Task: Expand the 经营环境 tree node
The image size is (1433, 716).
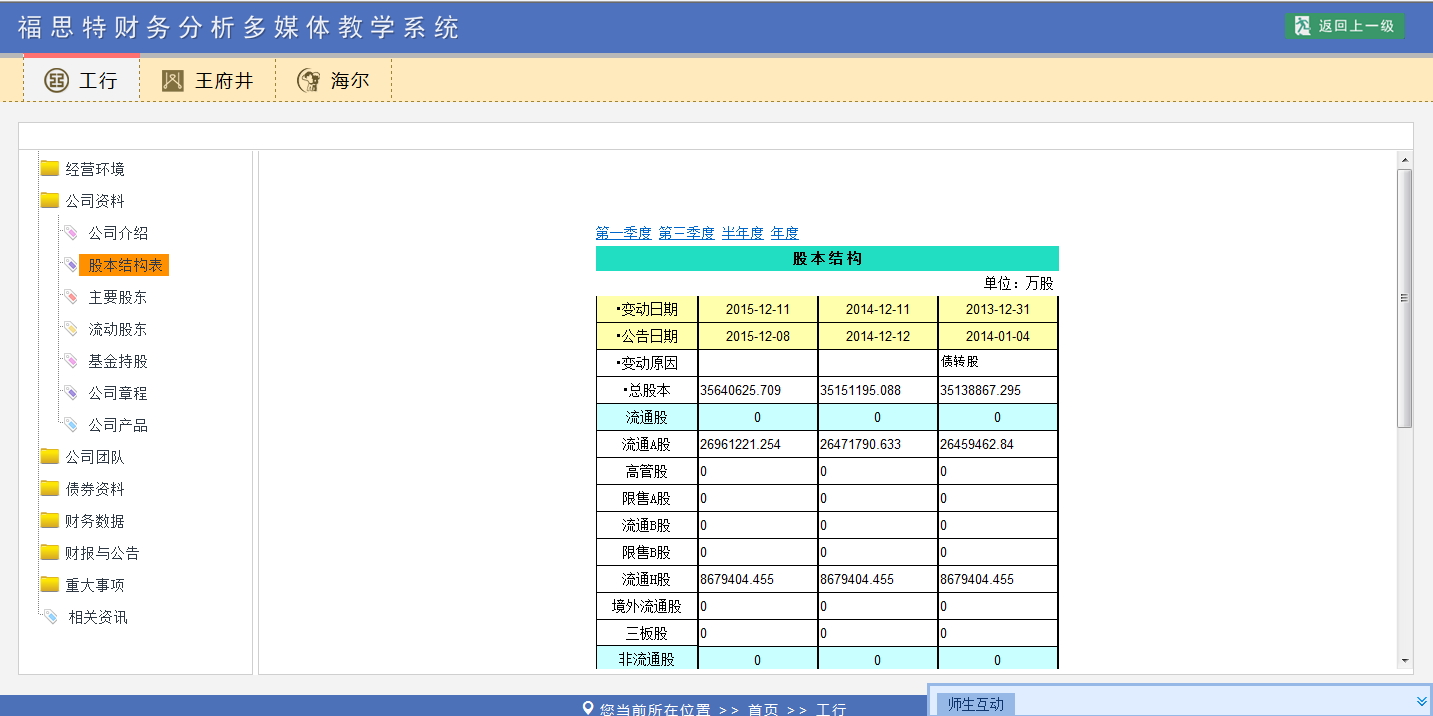Action: pyautogui.click(x=95, y=169)
